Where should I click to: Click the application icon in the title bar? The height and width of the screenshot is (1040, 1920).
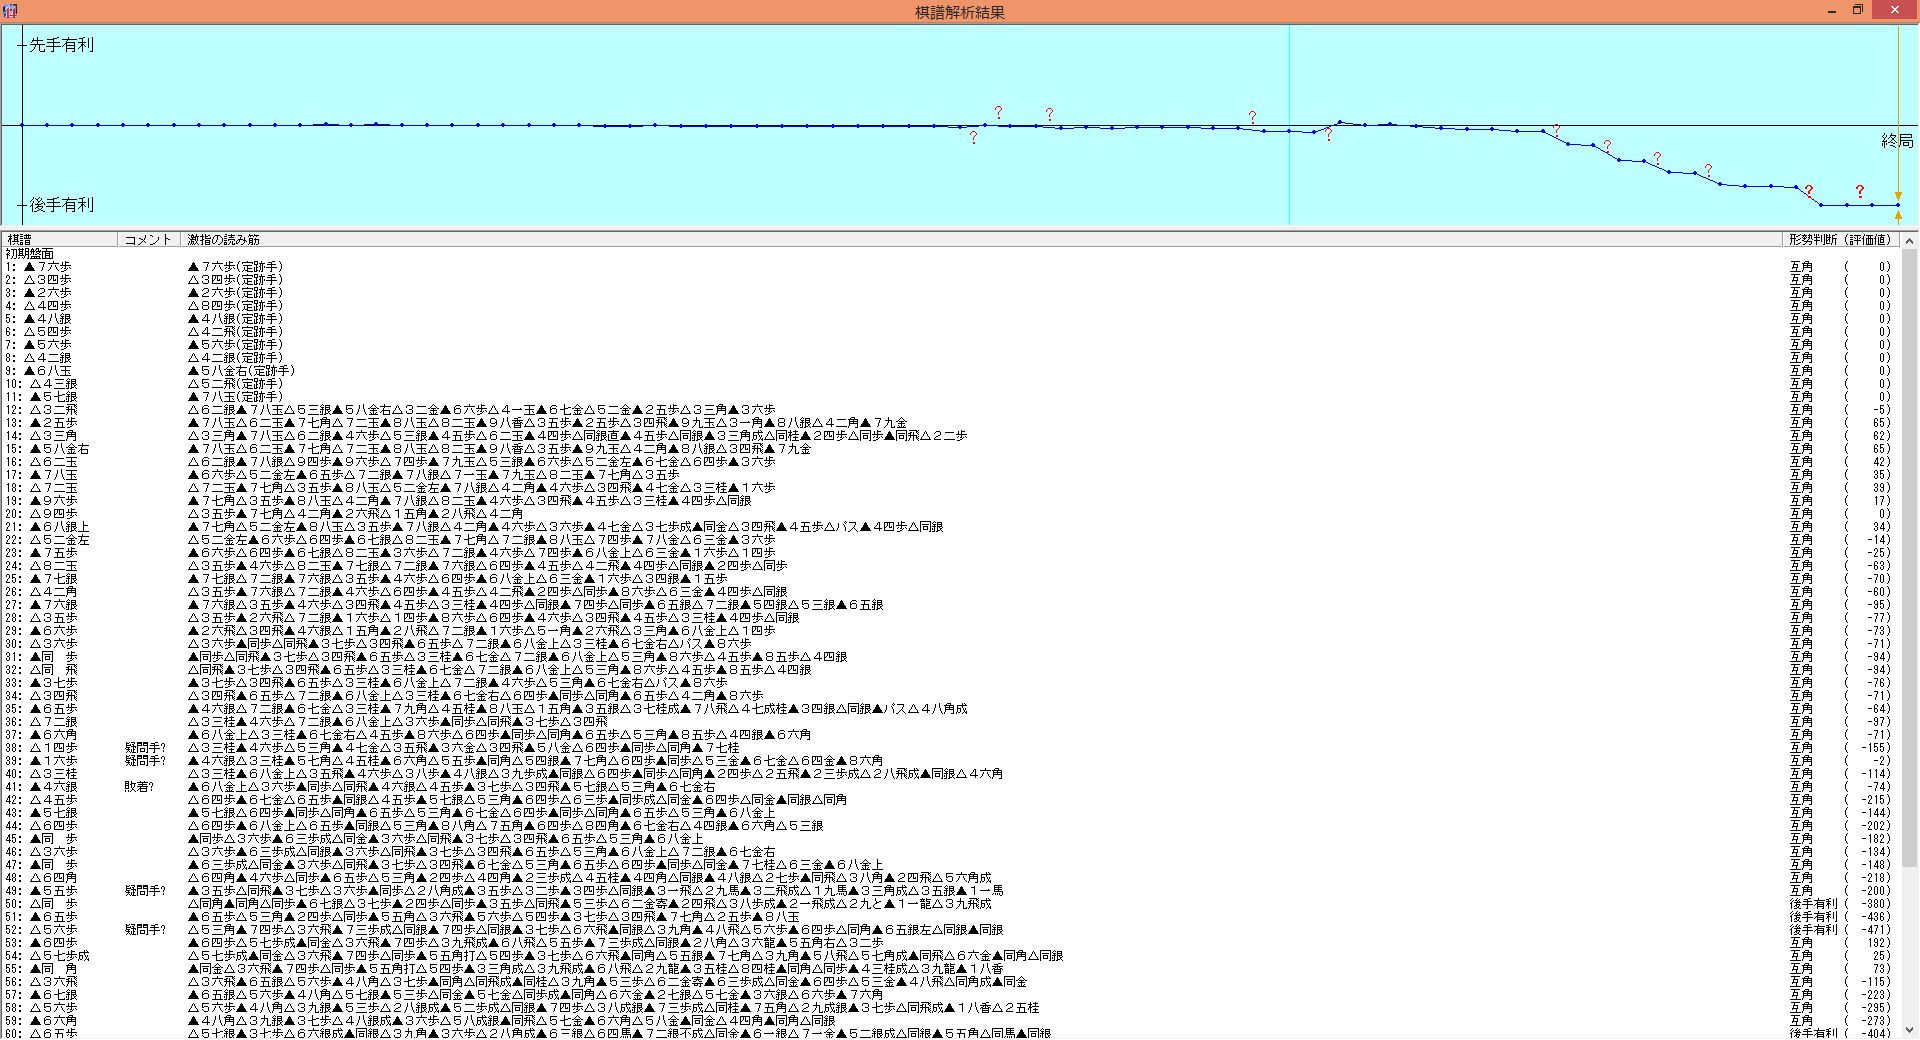coord(10,11)
